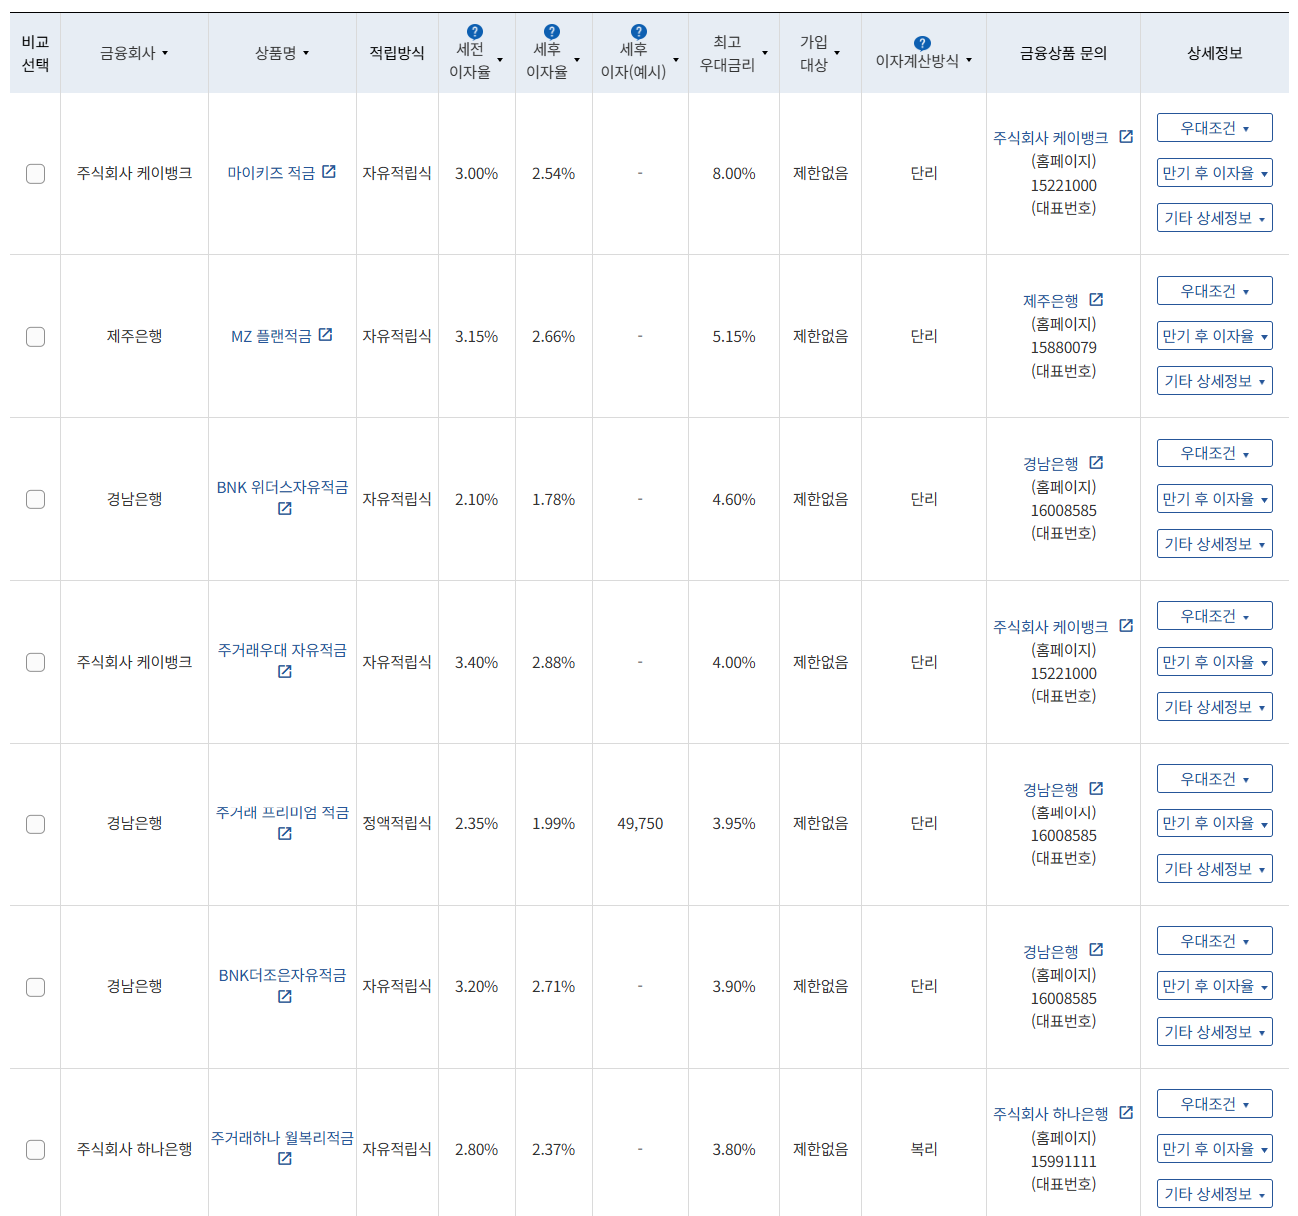Sort by 가입 대상 column header
The image size is (1298, 1216).
coord(820,53)
